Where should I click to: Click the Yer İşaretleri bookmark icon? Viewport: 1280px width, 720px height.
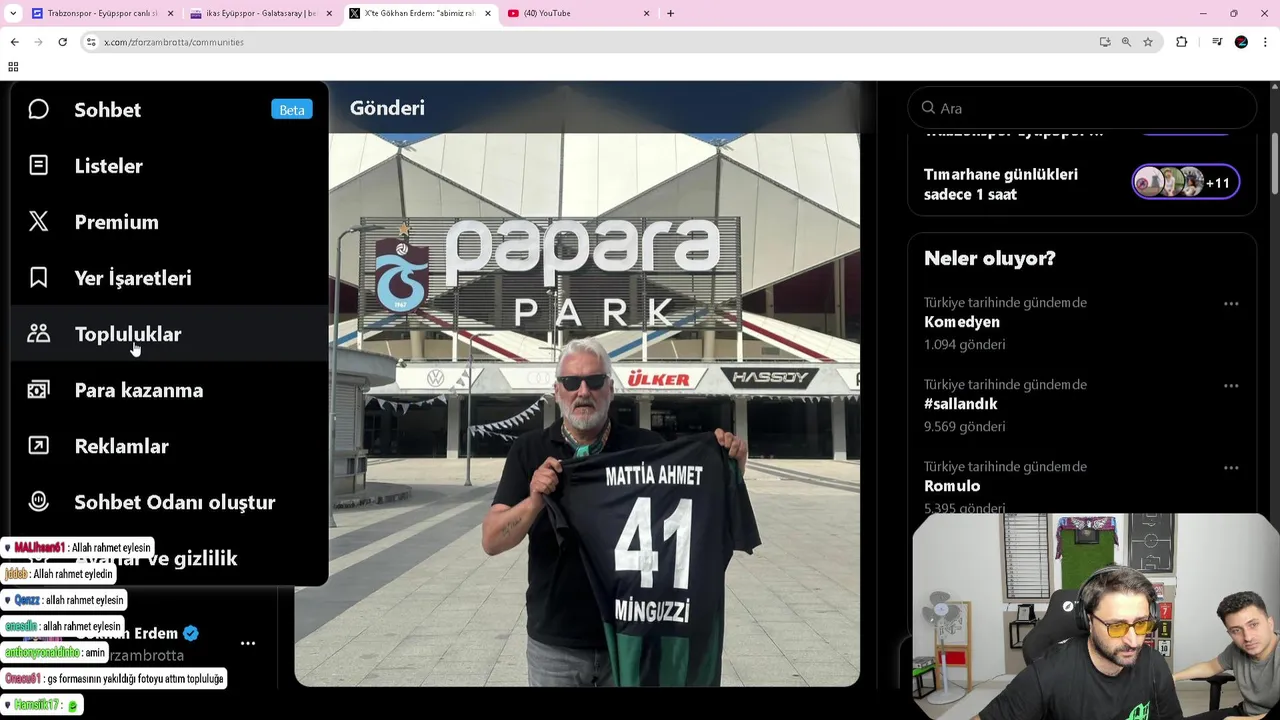[38, 277]
